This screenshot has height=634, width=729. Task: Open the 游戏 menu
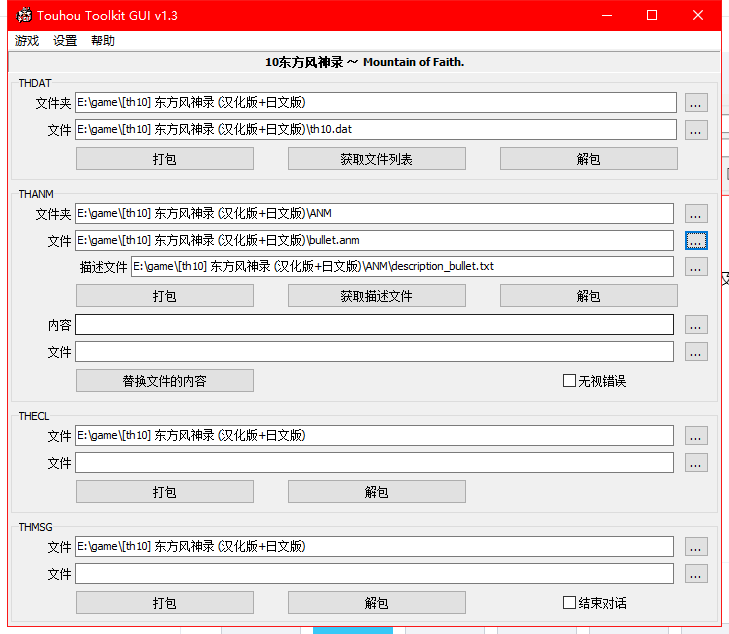pos(27,41)
